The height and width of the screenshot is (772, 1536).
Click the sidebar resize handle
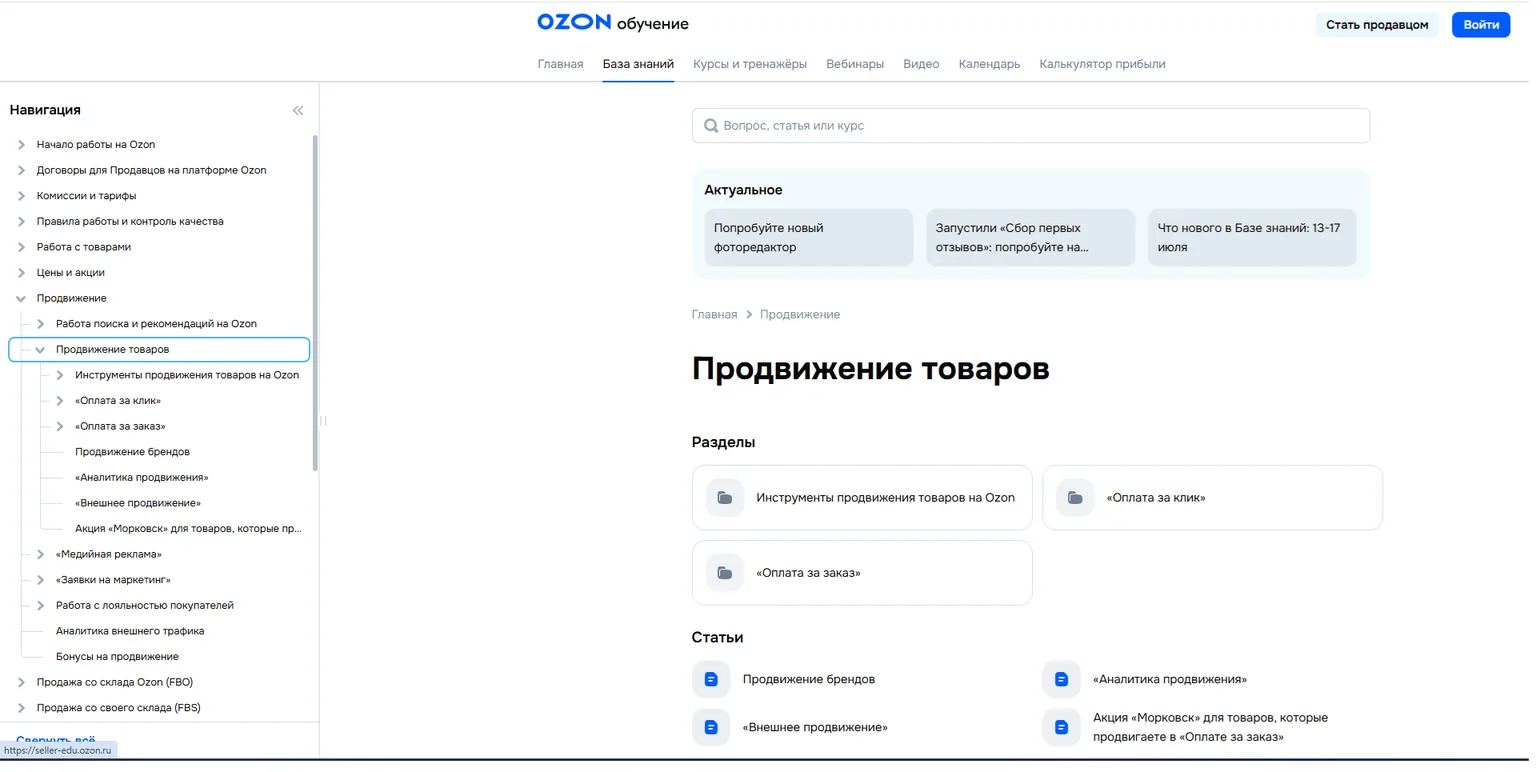click(323, 421)
